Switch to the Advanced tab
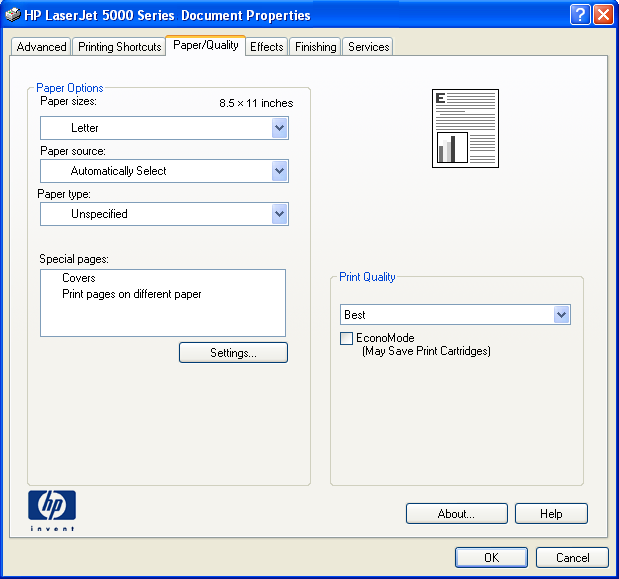The image size is (619, 579). click(41, 47)
